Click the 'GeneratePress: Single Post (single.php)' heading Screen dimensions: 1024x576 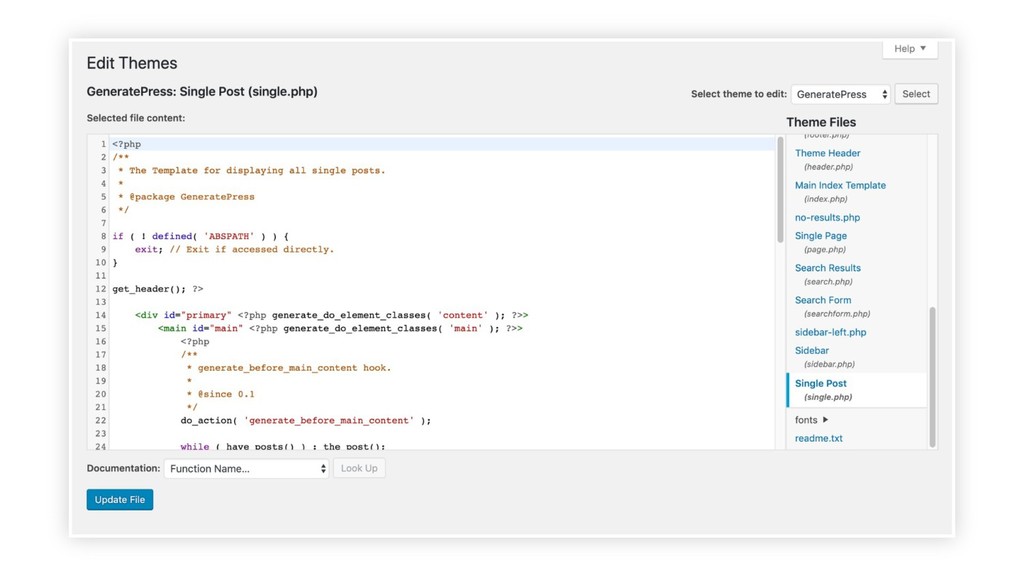(202, 91)
